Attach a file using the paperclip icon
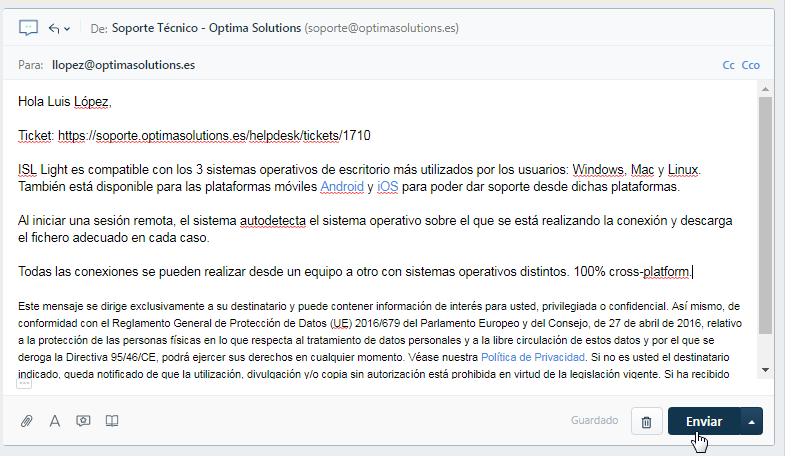This screenshot has height=456, width=785. click(27, 421)
